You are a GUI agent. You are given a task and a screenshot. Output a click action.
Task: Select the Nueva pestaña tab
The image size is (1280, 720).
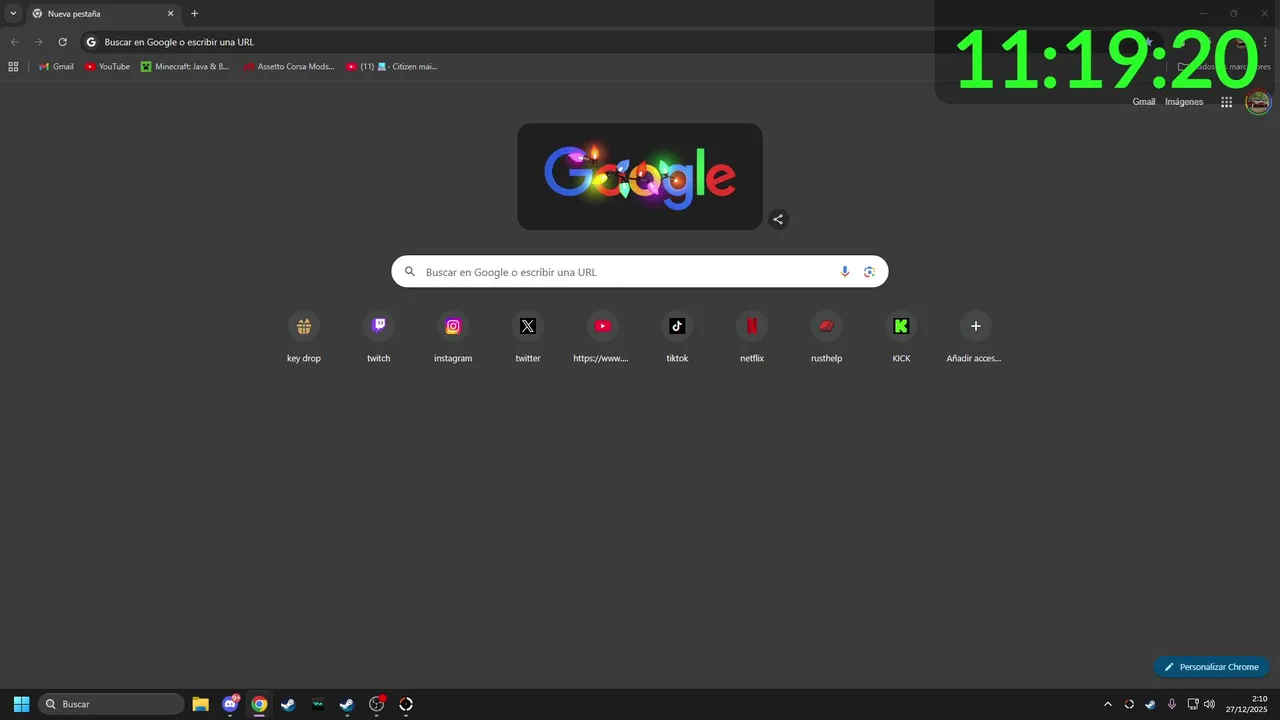102,14
